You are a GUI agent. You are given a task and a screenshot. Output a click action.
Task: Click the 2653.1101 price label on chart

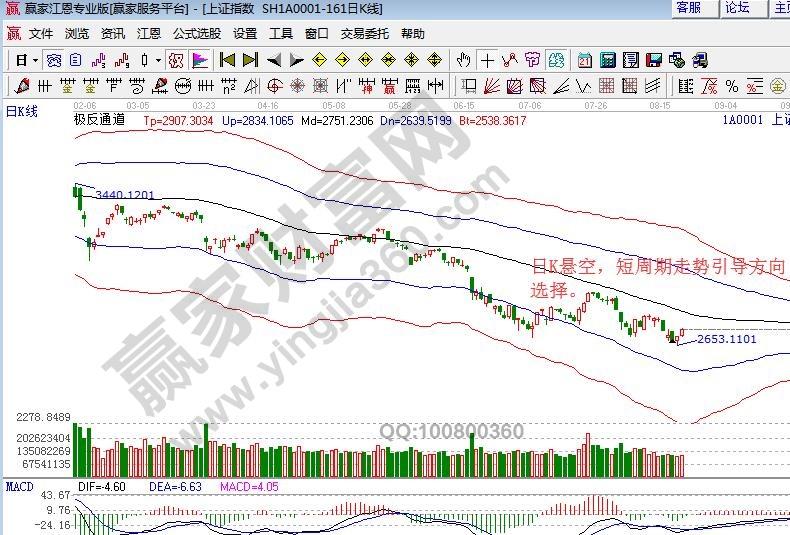click(727, 340)
